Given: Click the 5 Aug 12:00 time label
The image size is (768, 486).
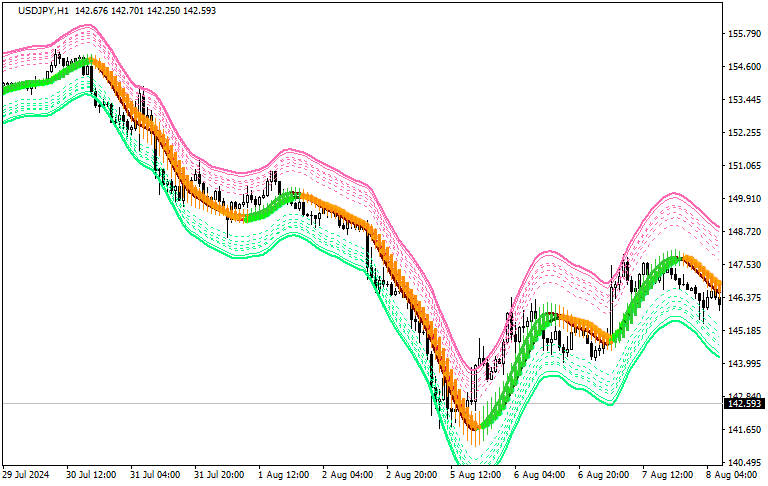Looking at the screenshot, I should click(476, 475).
